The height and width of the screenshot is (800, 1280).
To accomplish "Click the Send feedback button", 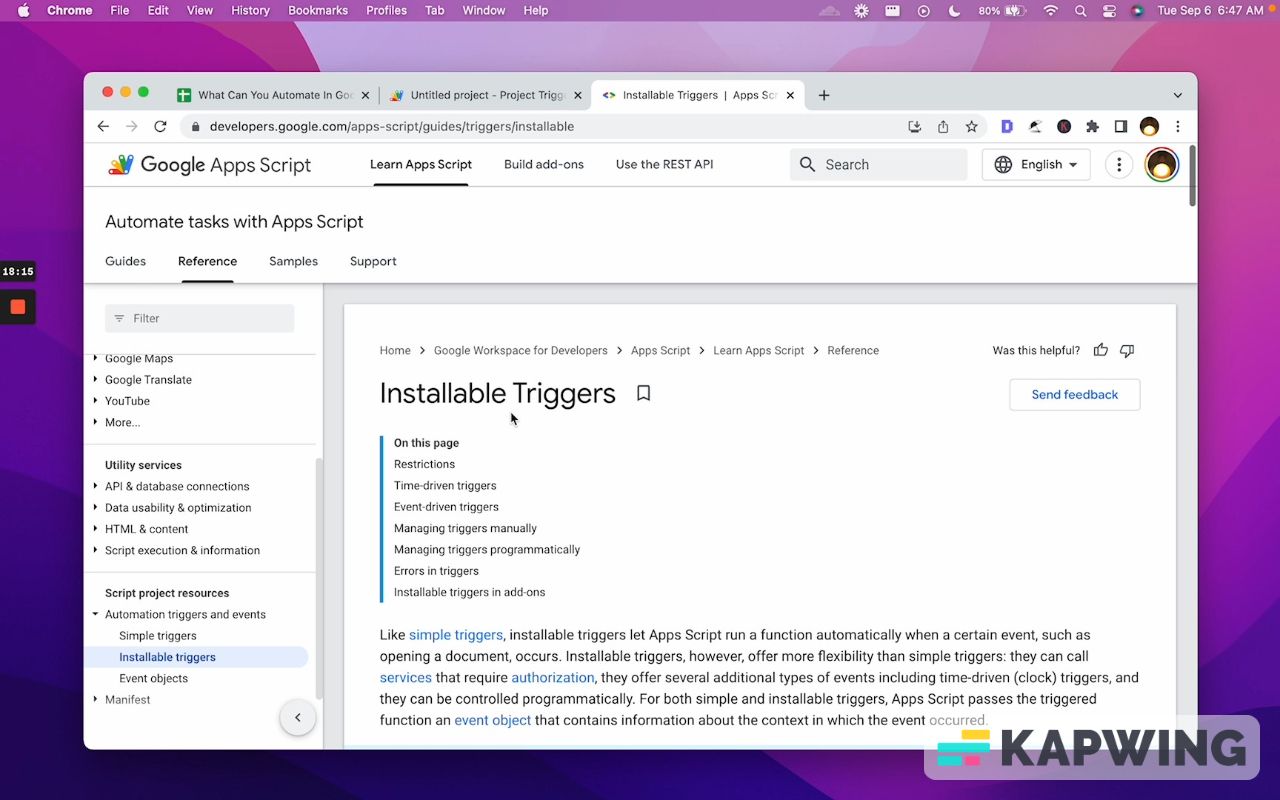I will (x=1075, y=395).
